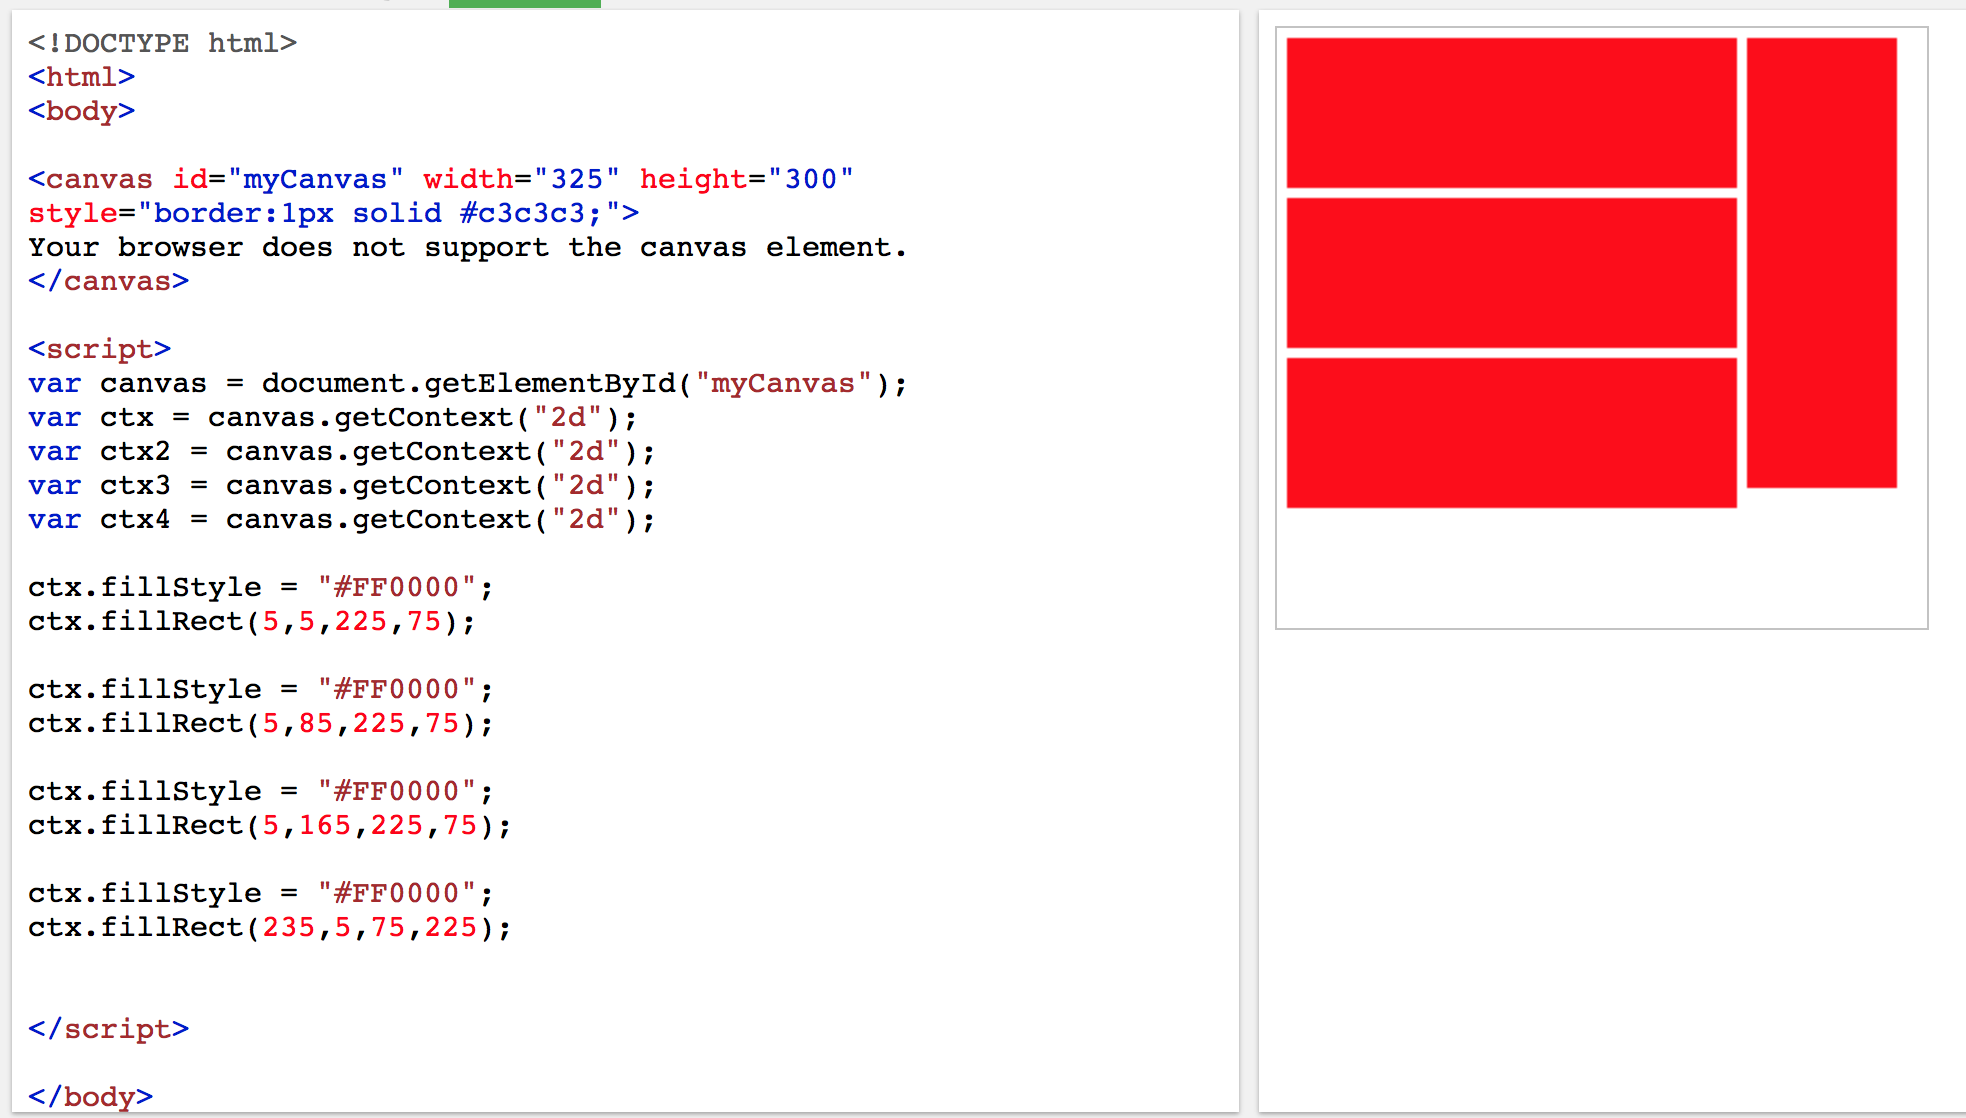Click the "var ctx4" declaration line
This screenshot has width=1966, height=1118.
click(342, 519)
